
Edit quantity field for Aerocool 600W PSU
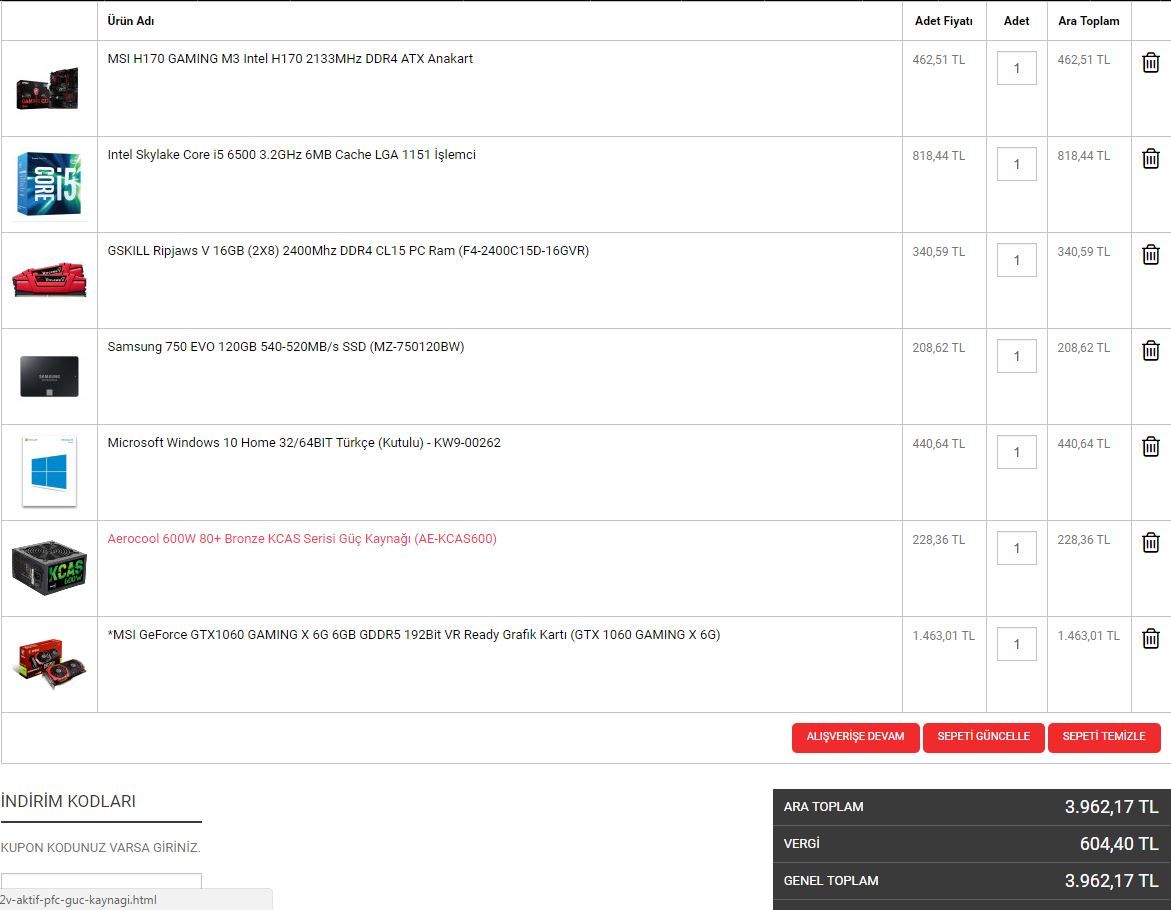tap(1016, 548)
